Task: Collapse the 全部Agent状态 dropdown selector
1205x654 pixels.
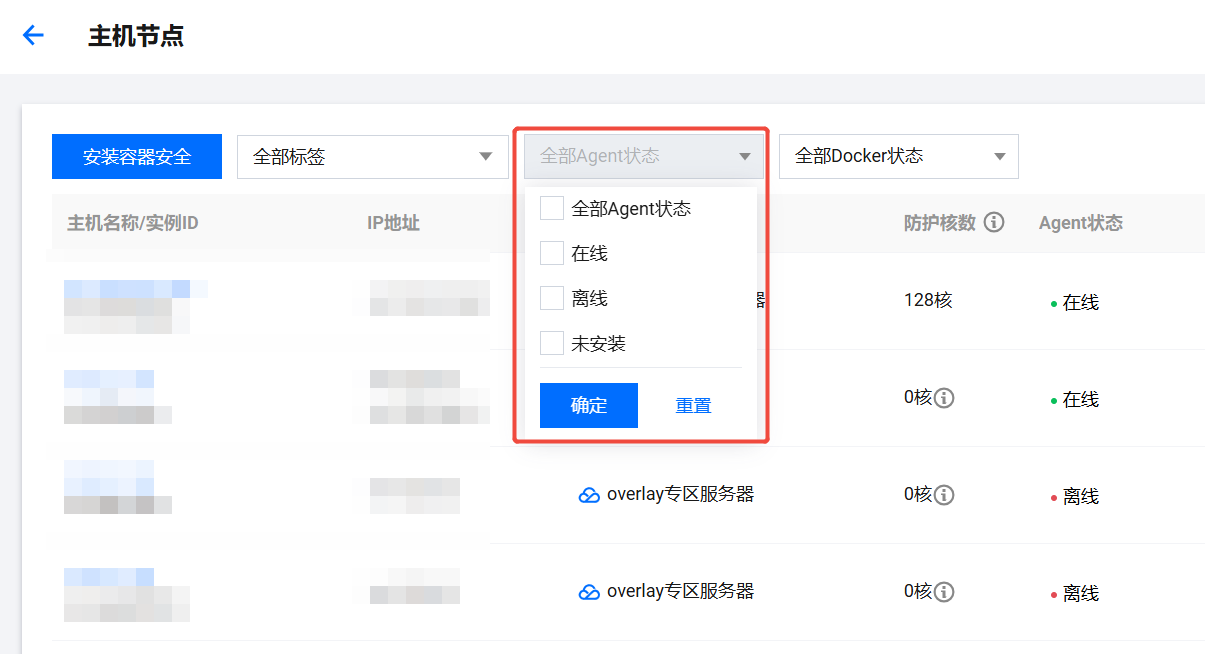Action: click(643, 157)
